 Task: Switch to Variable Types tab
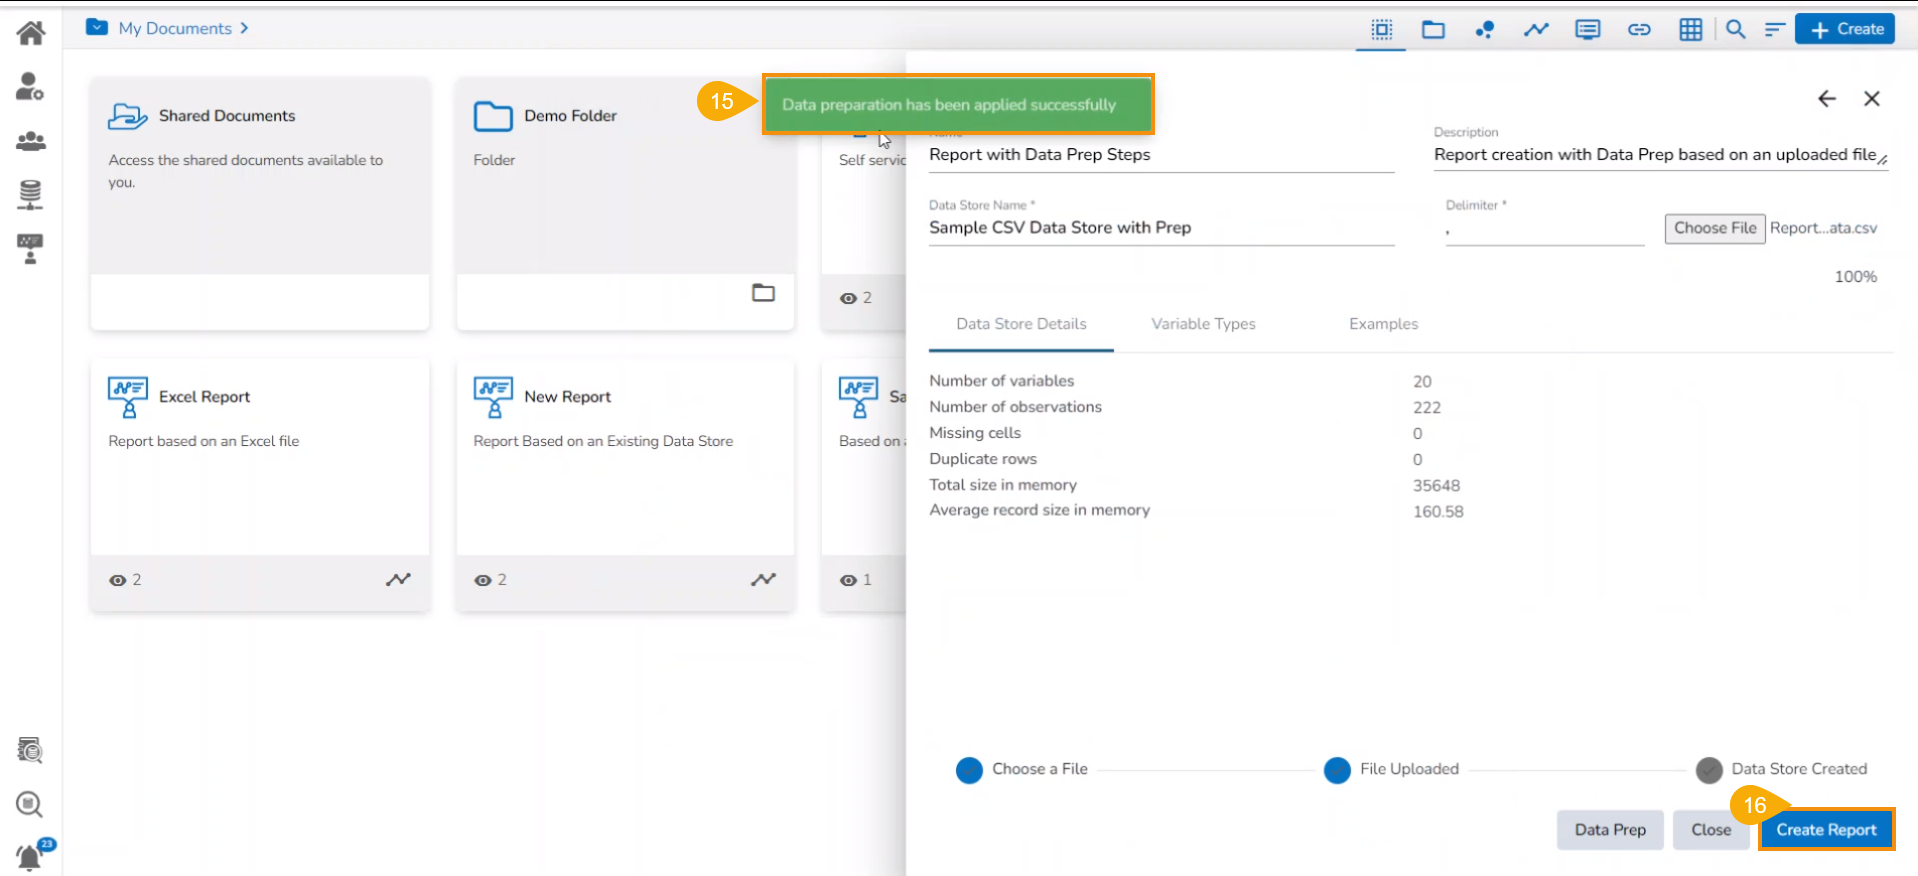tap(1203, 324)
